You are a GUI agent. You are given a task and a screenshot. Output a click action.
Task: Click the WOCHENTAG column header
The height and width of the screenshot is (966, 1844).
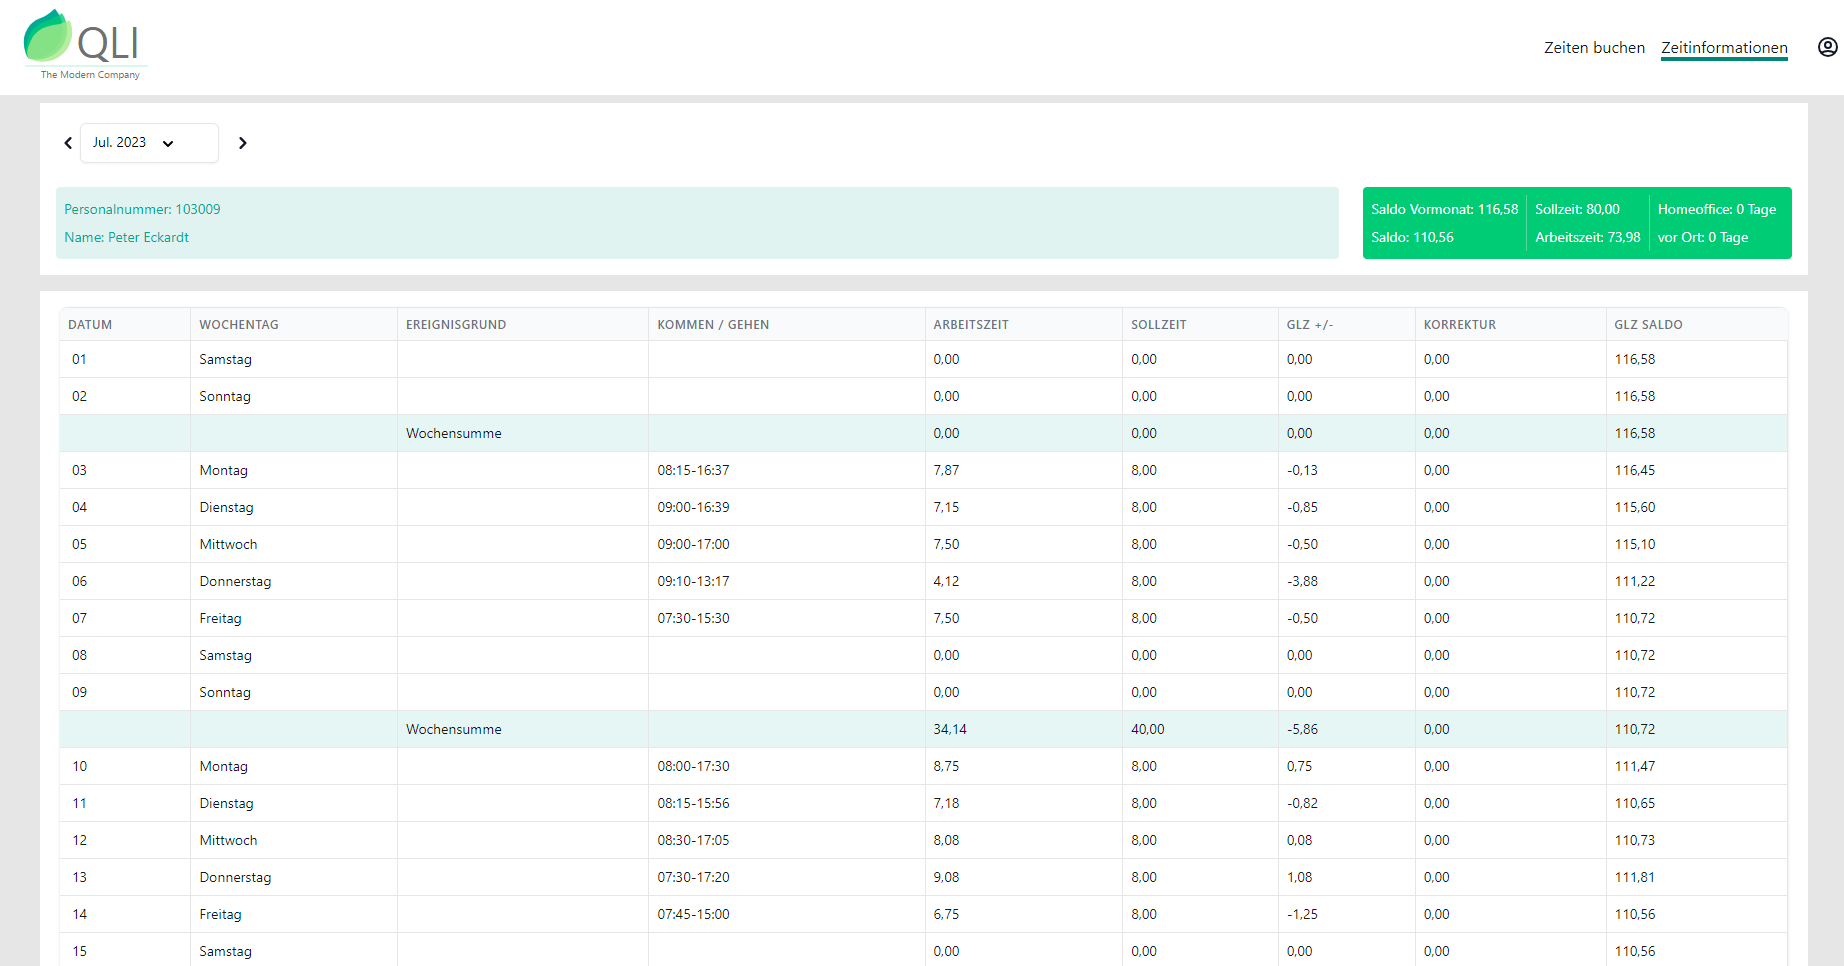238,325
